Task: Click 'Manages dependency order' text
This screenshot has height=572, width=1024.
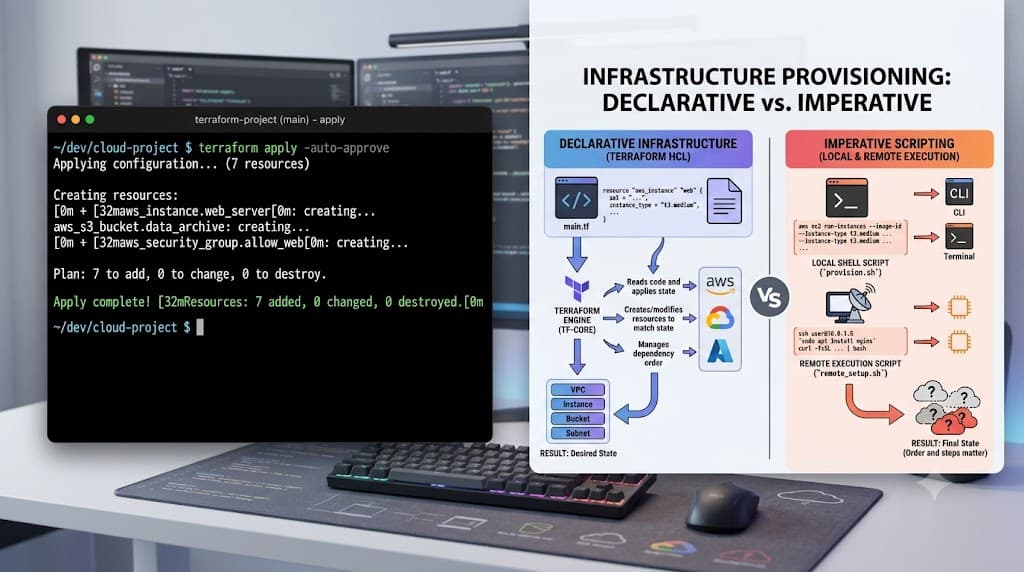Action: pyautogui.click(x=653, y=353)
